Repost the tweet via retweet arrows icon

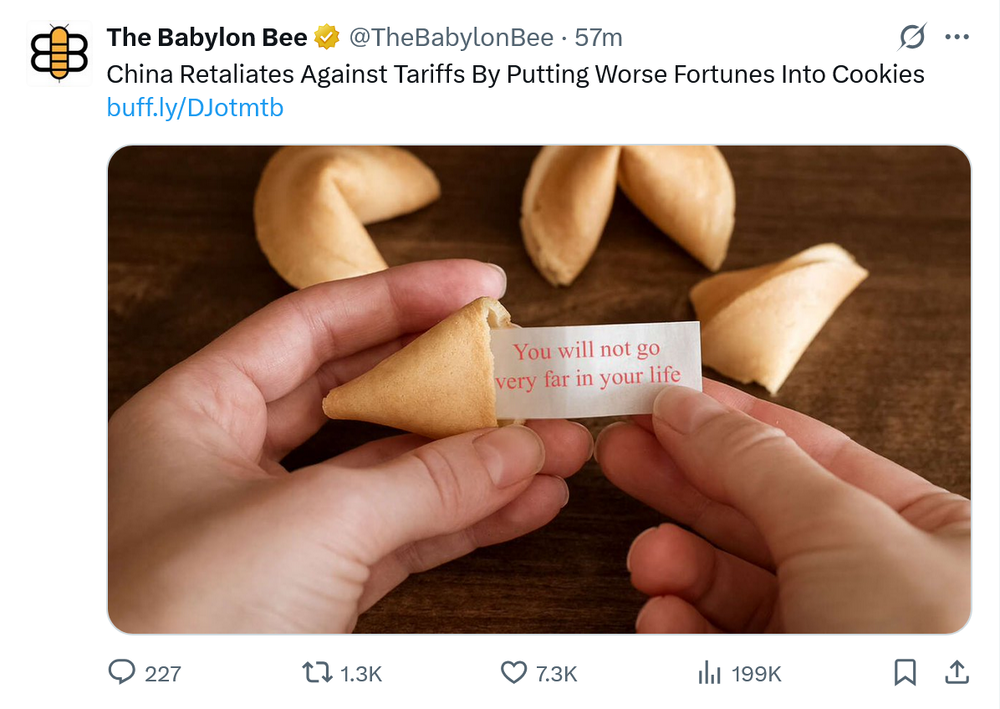pos(317,673)
